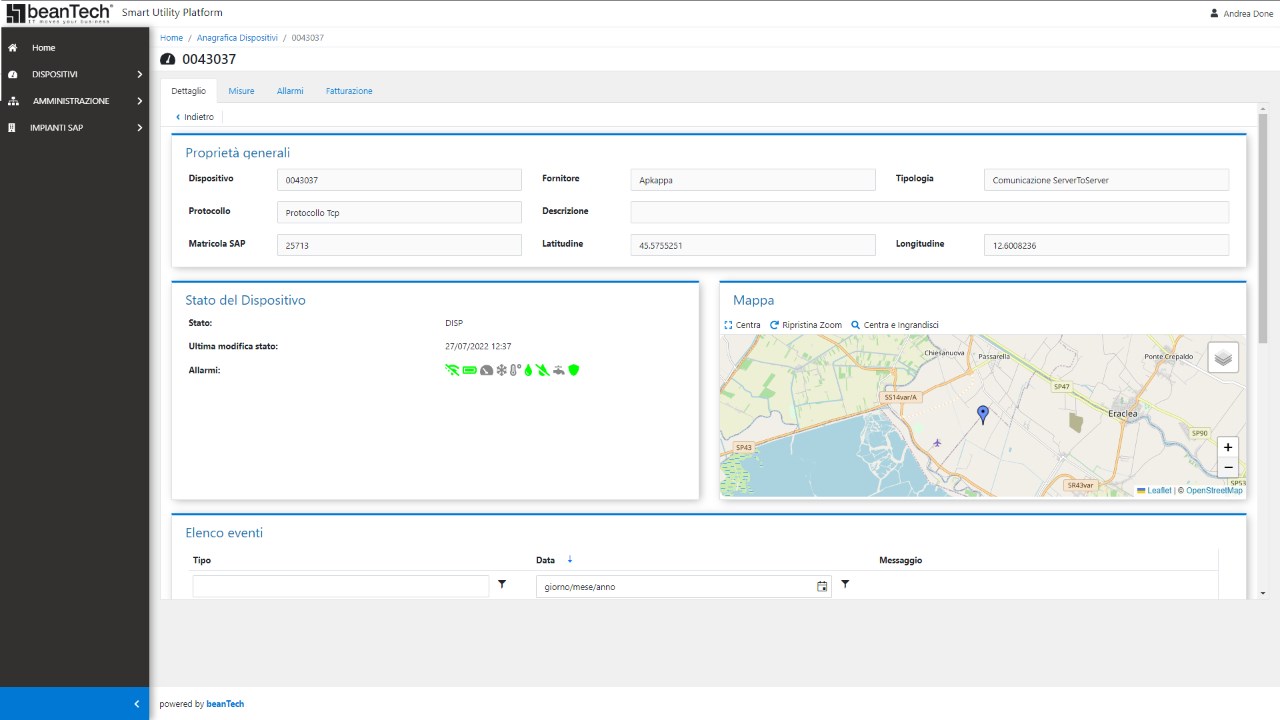Open Anagrafica Dispositivi breadcrumb link
This screenshot has width=1280, height=720.
[x=237, y=38]
